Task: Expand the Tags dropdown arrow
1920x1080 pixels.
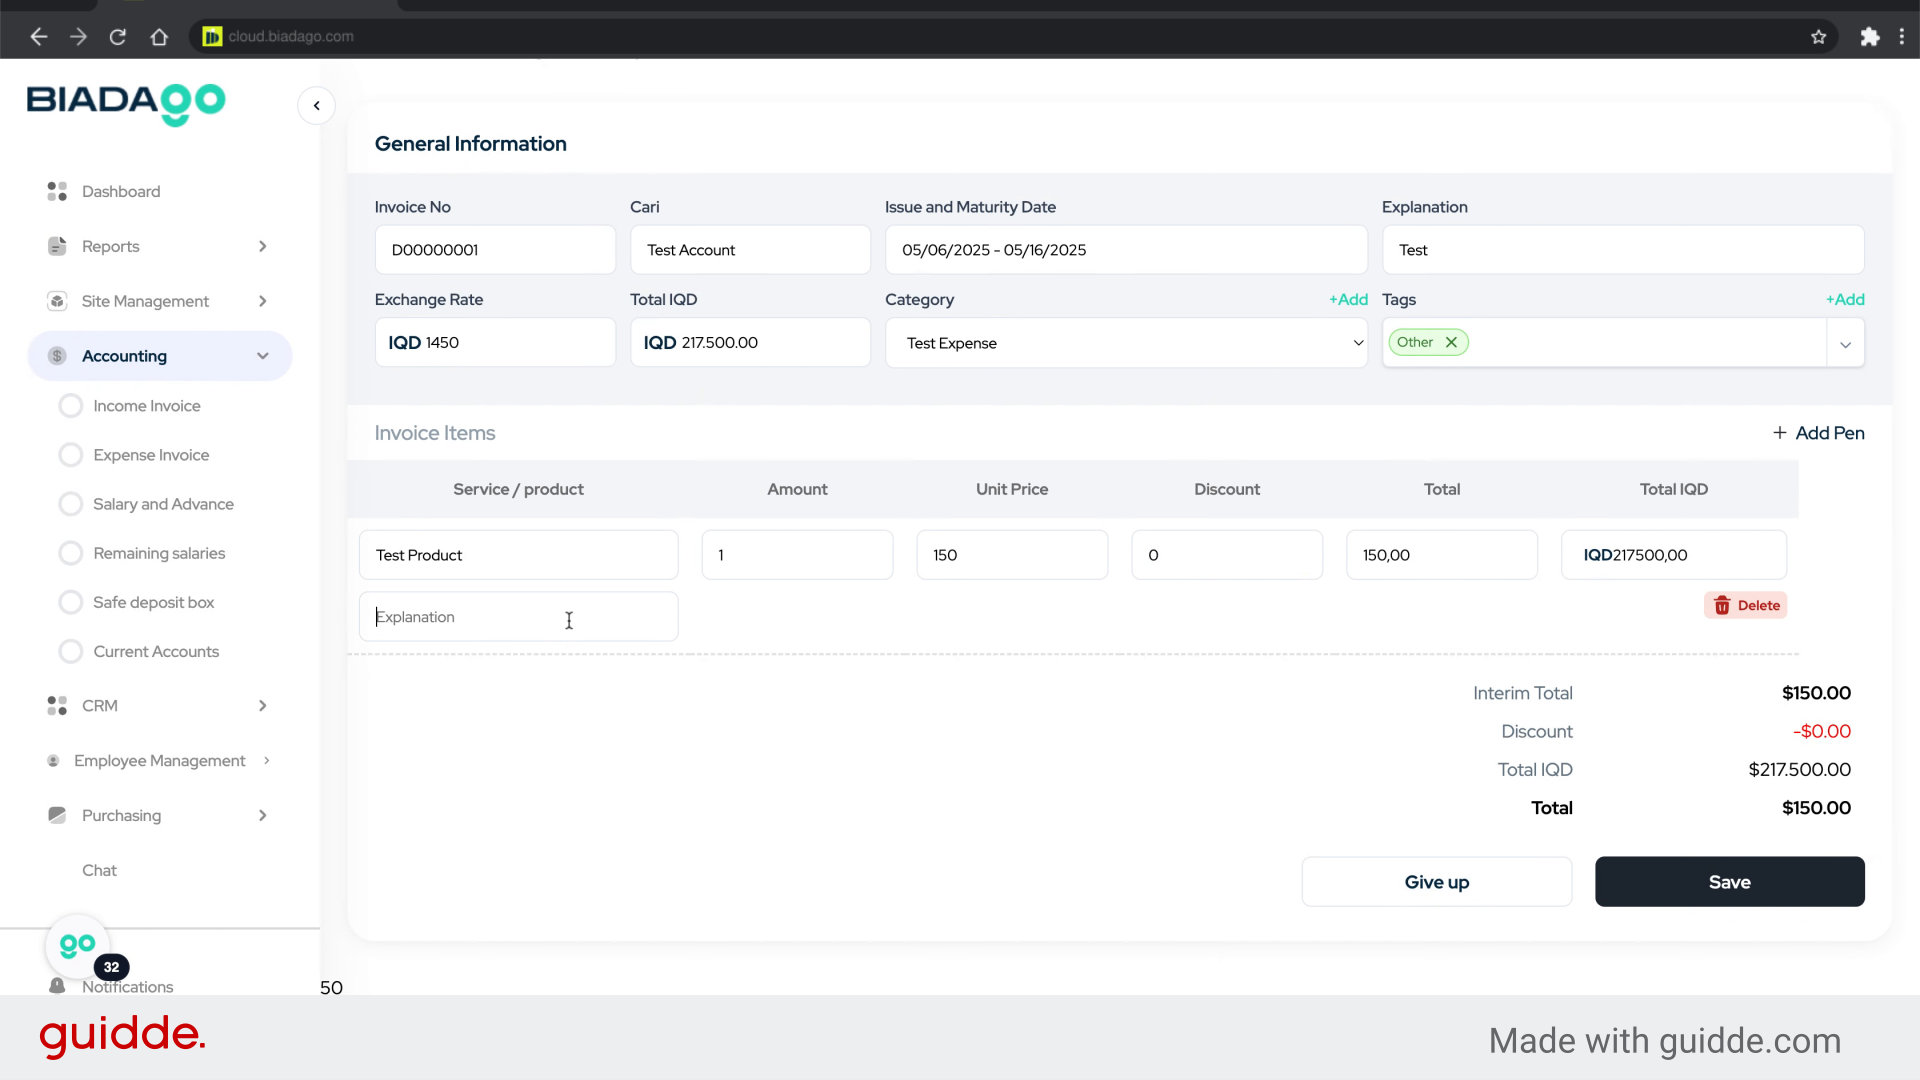Action: click(x=1845, y=344)
